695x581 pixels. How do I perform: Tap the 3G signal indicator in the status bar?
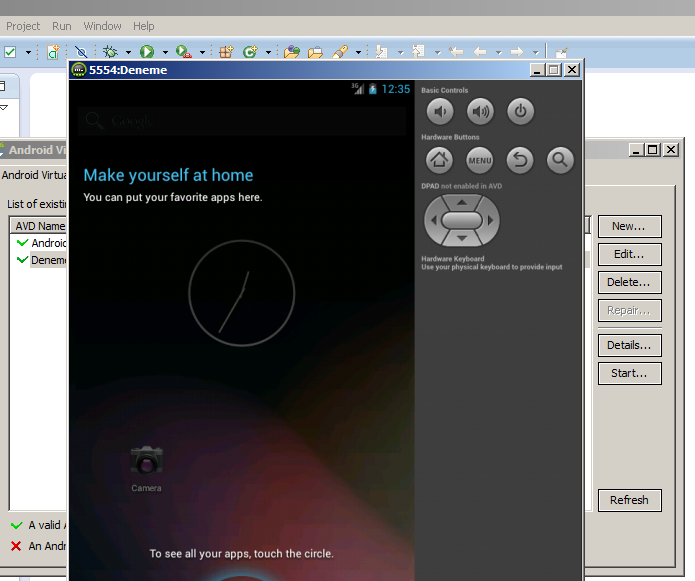point(358,89)
